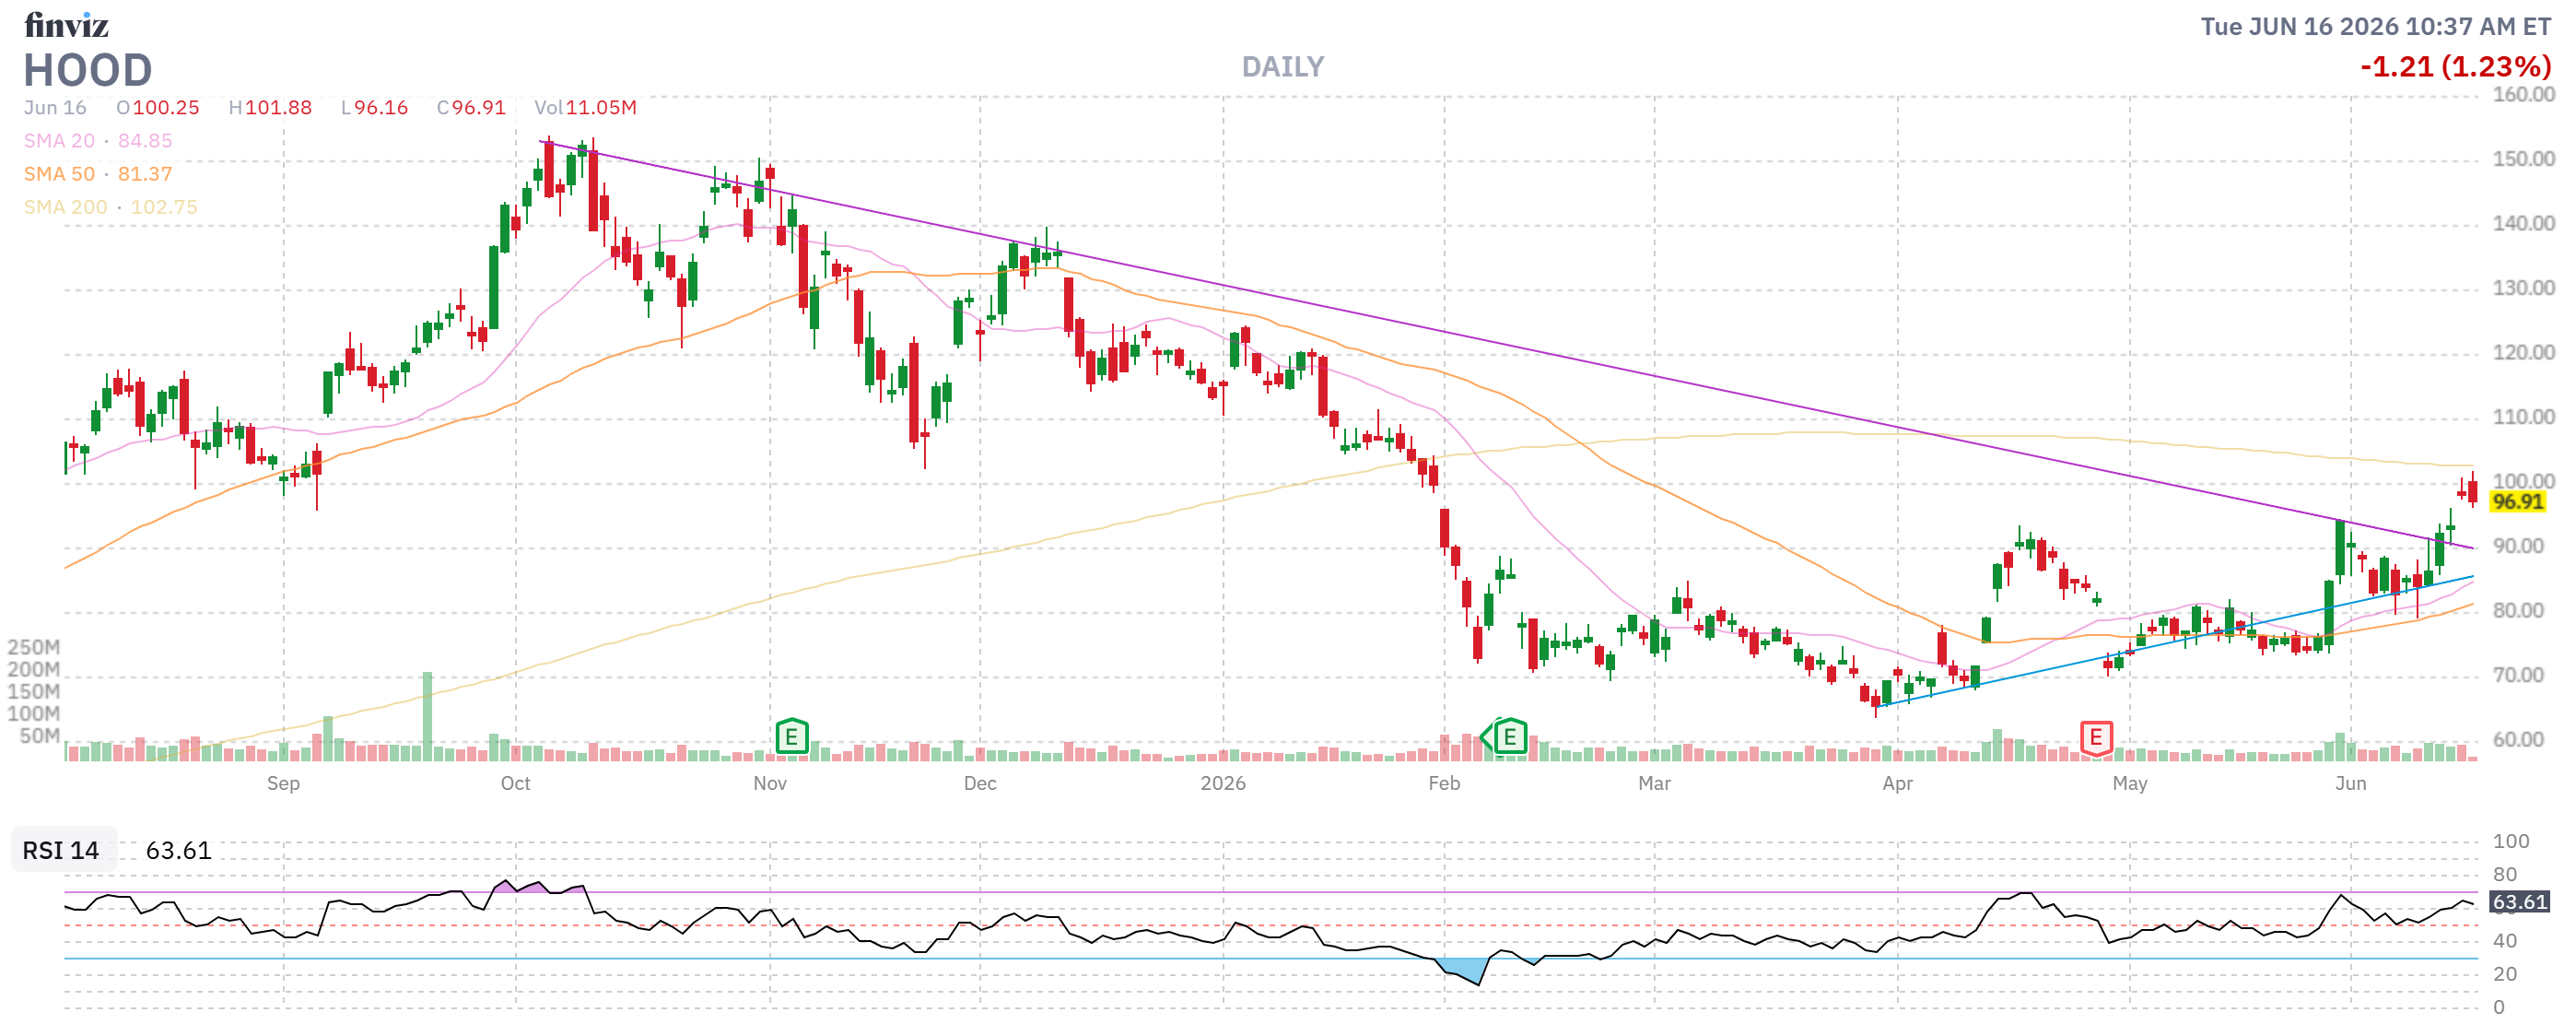Screen dimensions: 2576x1036
Task: Open the green earnings marker near November
Action: pyautogui.click(x=791, y=738)
